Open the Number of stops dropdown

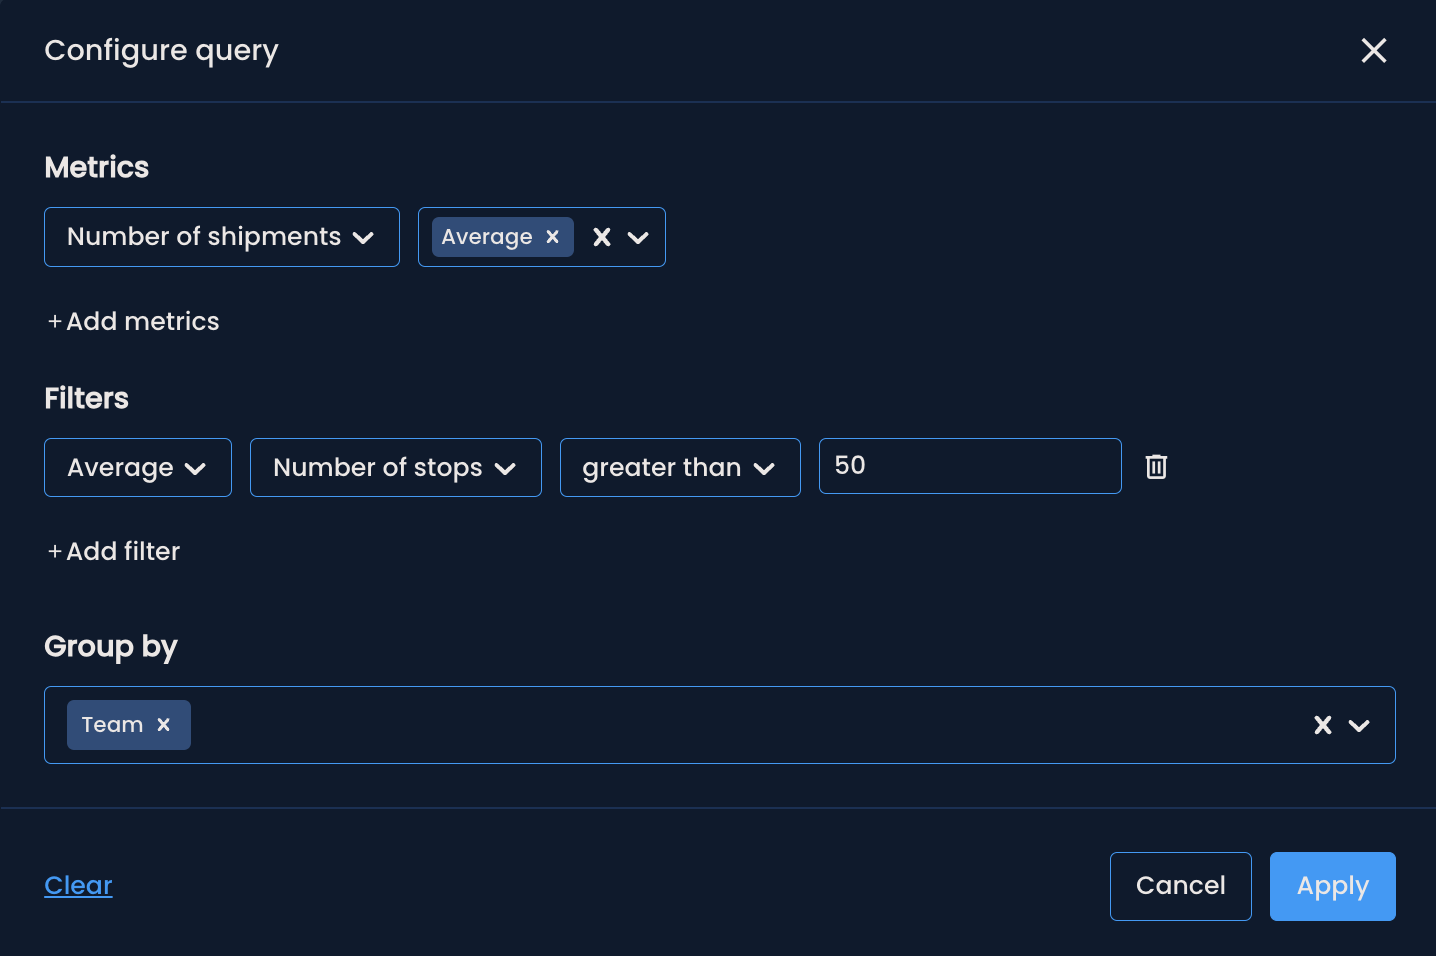click(x=395, y=467)
